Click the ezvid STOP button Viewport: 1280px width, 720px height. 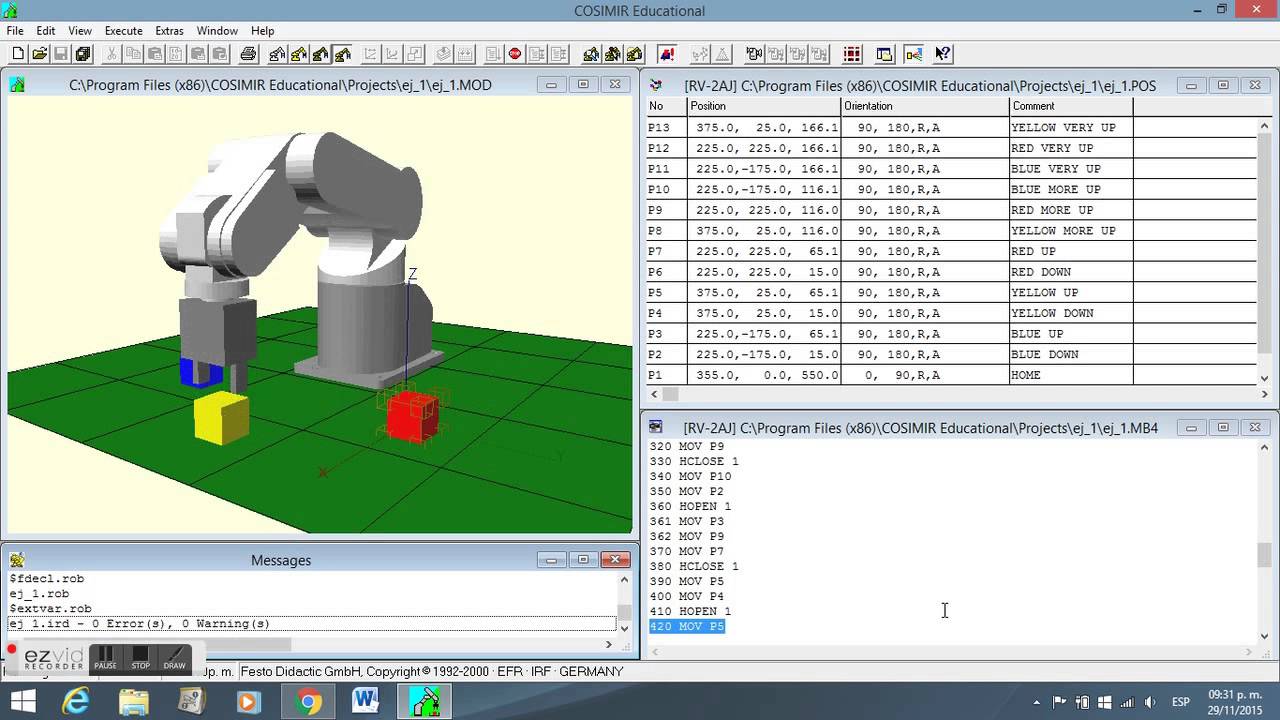point(140,658)
